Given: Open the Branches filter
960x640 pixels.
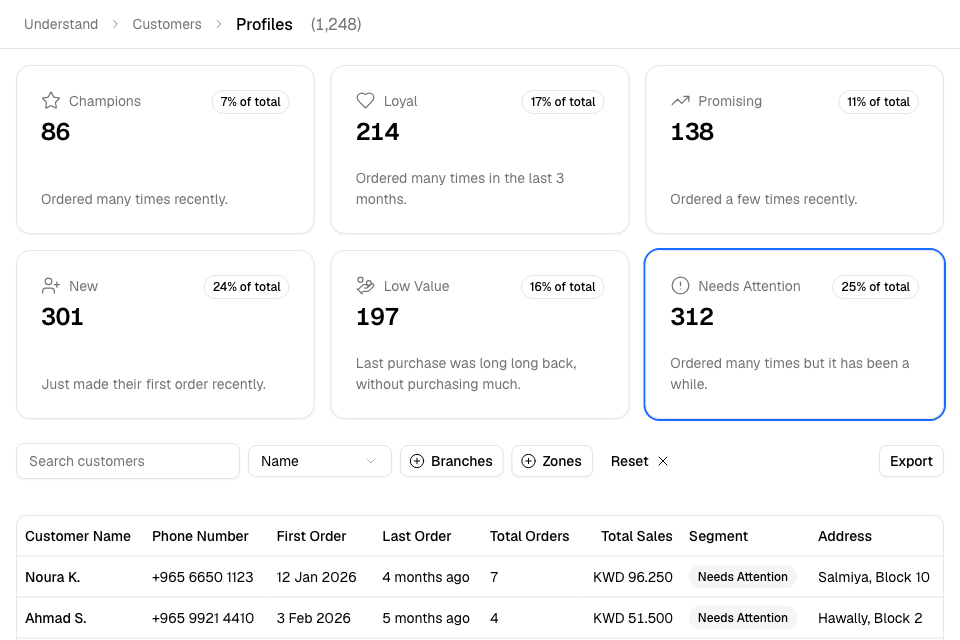Looking at the screenshot, I should (x=452, y=461).
